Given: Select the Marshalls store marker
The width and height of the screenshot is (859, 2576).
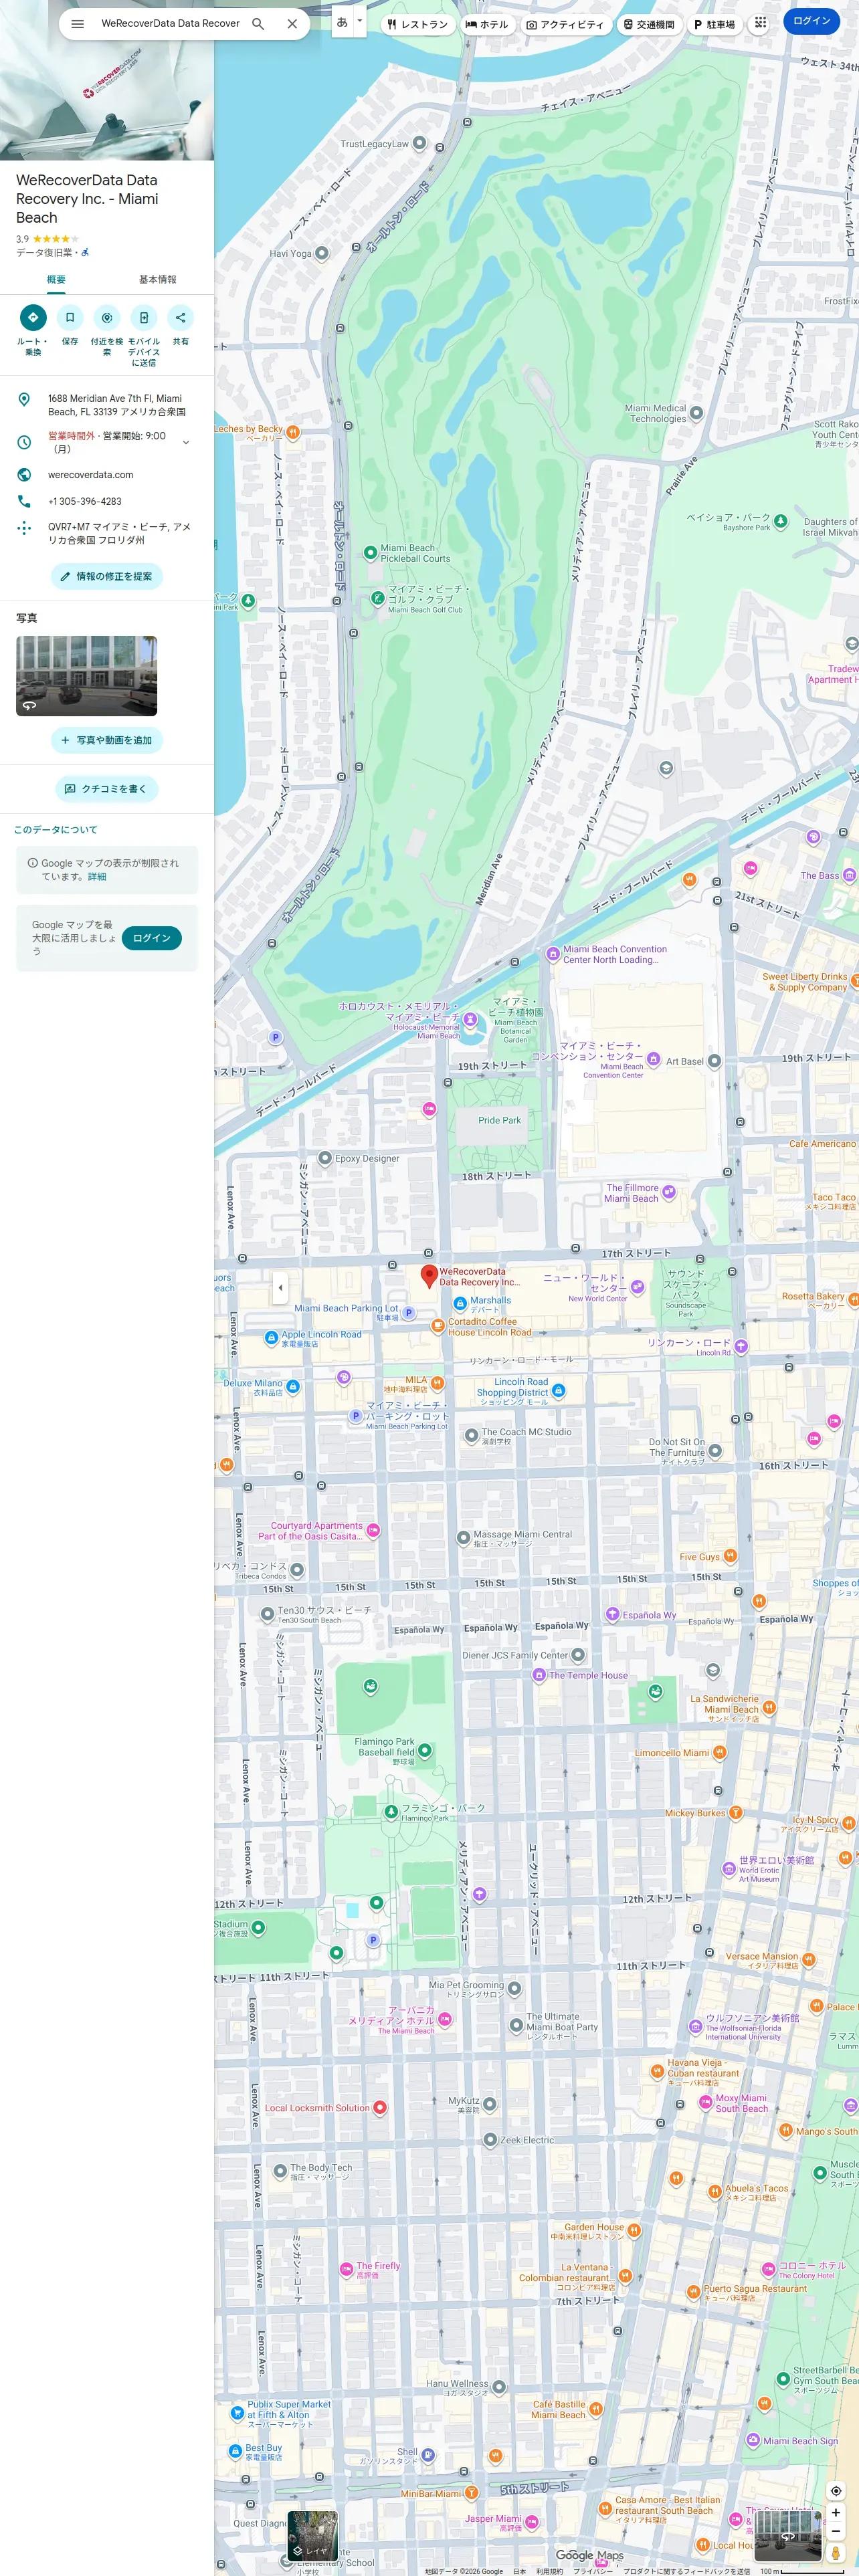Looking at the screenshot, I should [460, 1303].
